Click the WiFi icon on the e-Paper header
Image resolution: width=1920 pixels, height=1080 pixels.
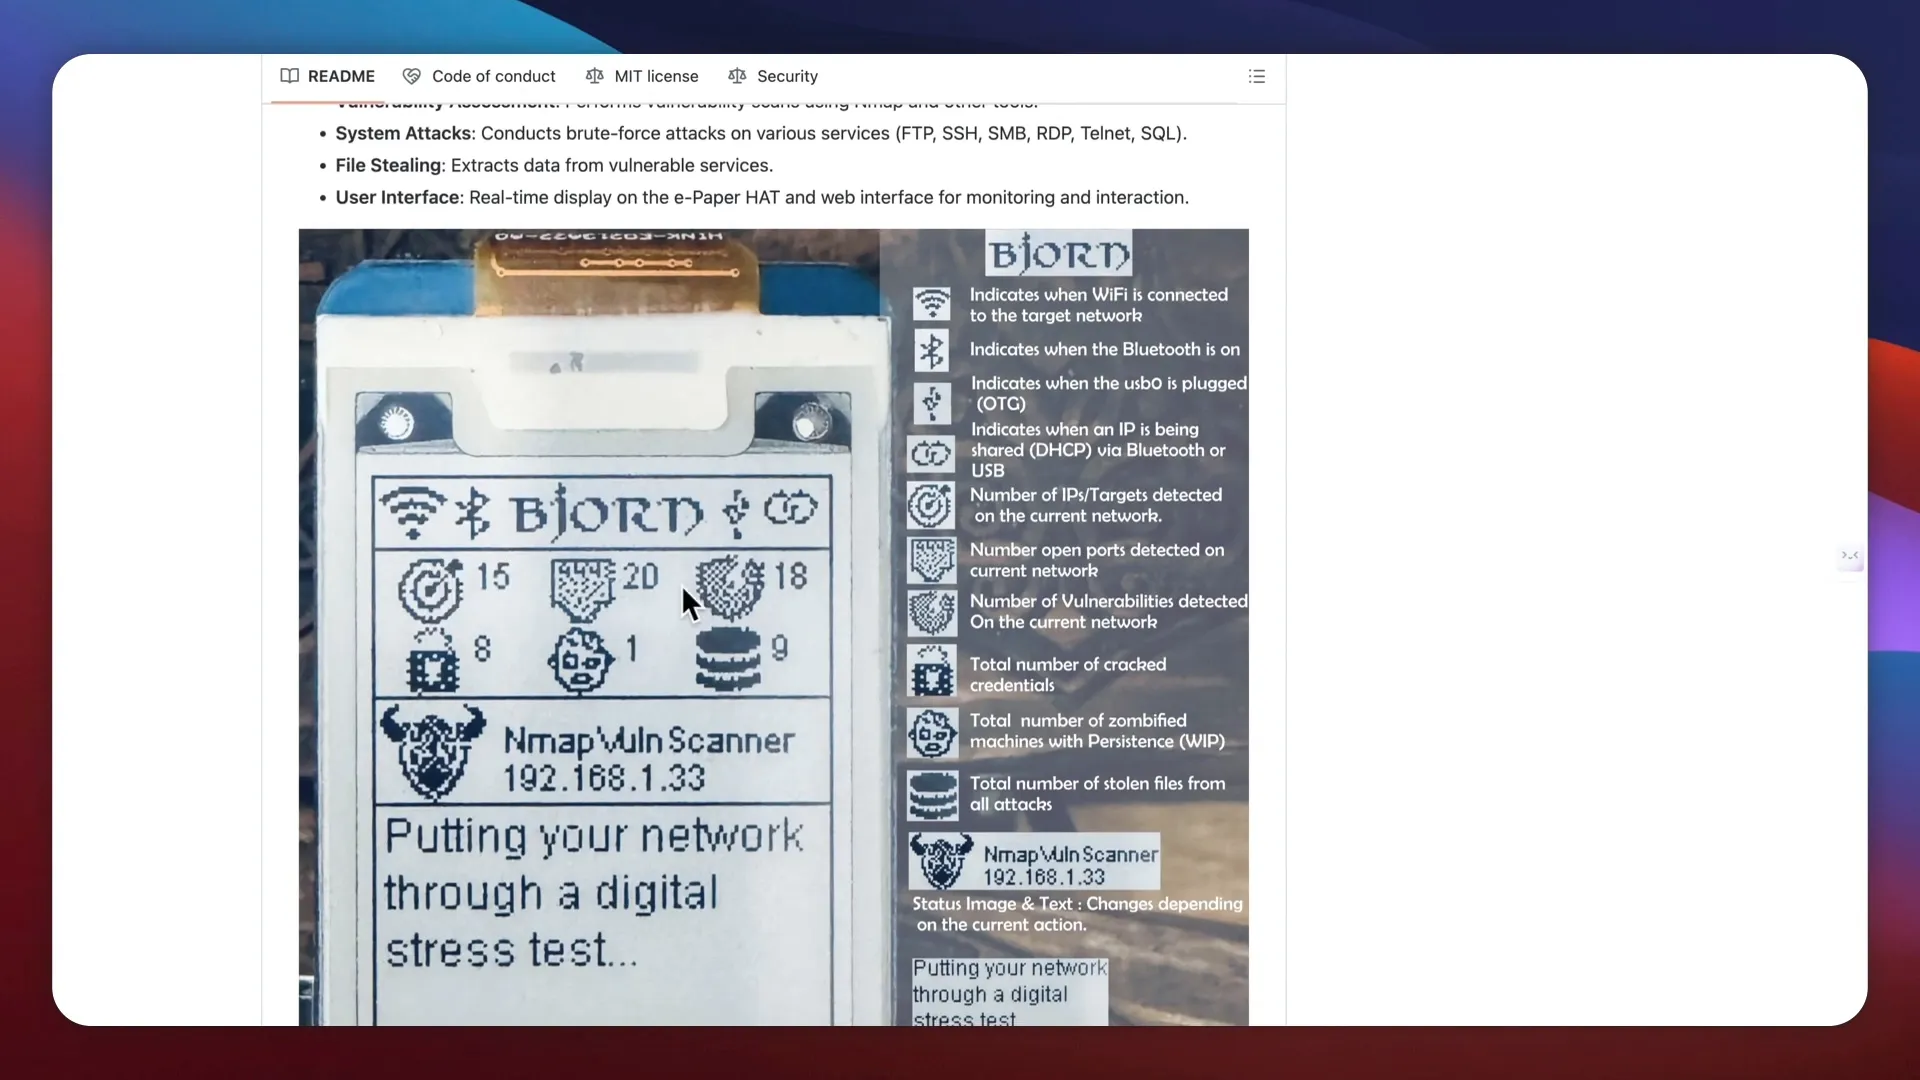[414, 513]
